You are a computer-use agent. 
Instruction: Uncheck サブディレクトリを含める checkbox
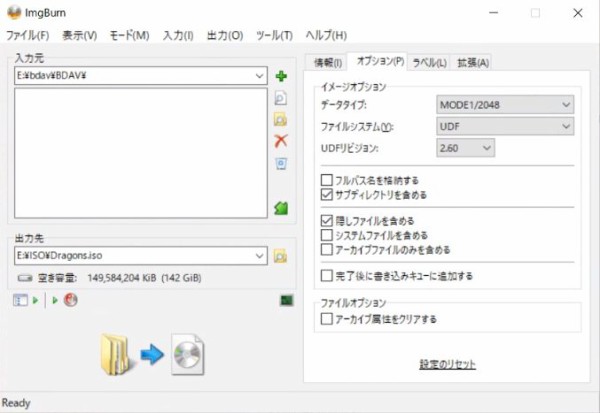tap(326, 194)
